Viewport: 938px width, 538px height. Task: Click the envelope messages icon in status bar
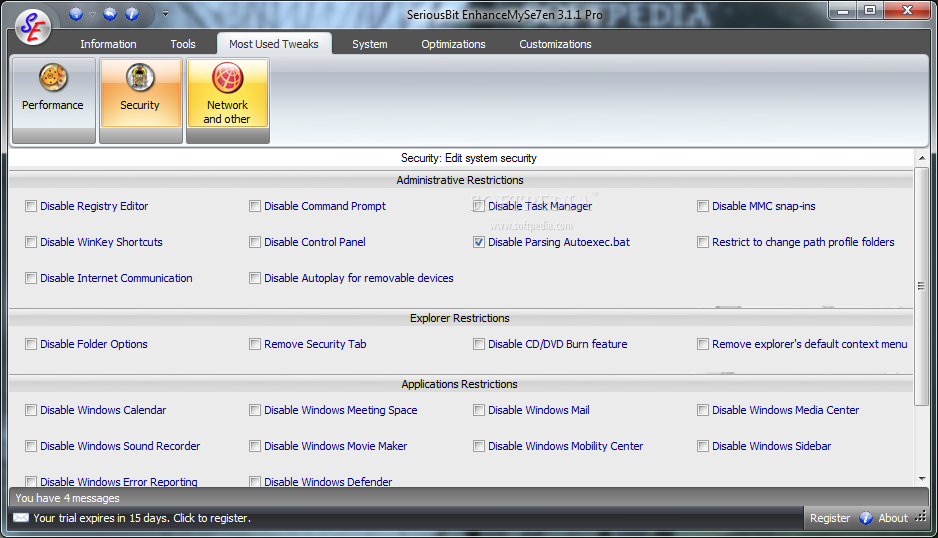pyautogui.click(x=21, y=518)
